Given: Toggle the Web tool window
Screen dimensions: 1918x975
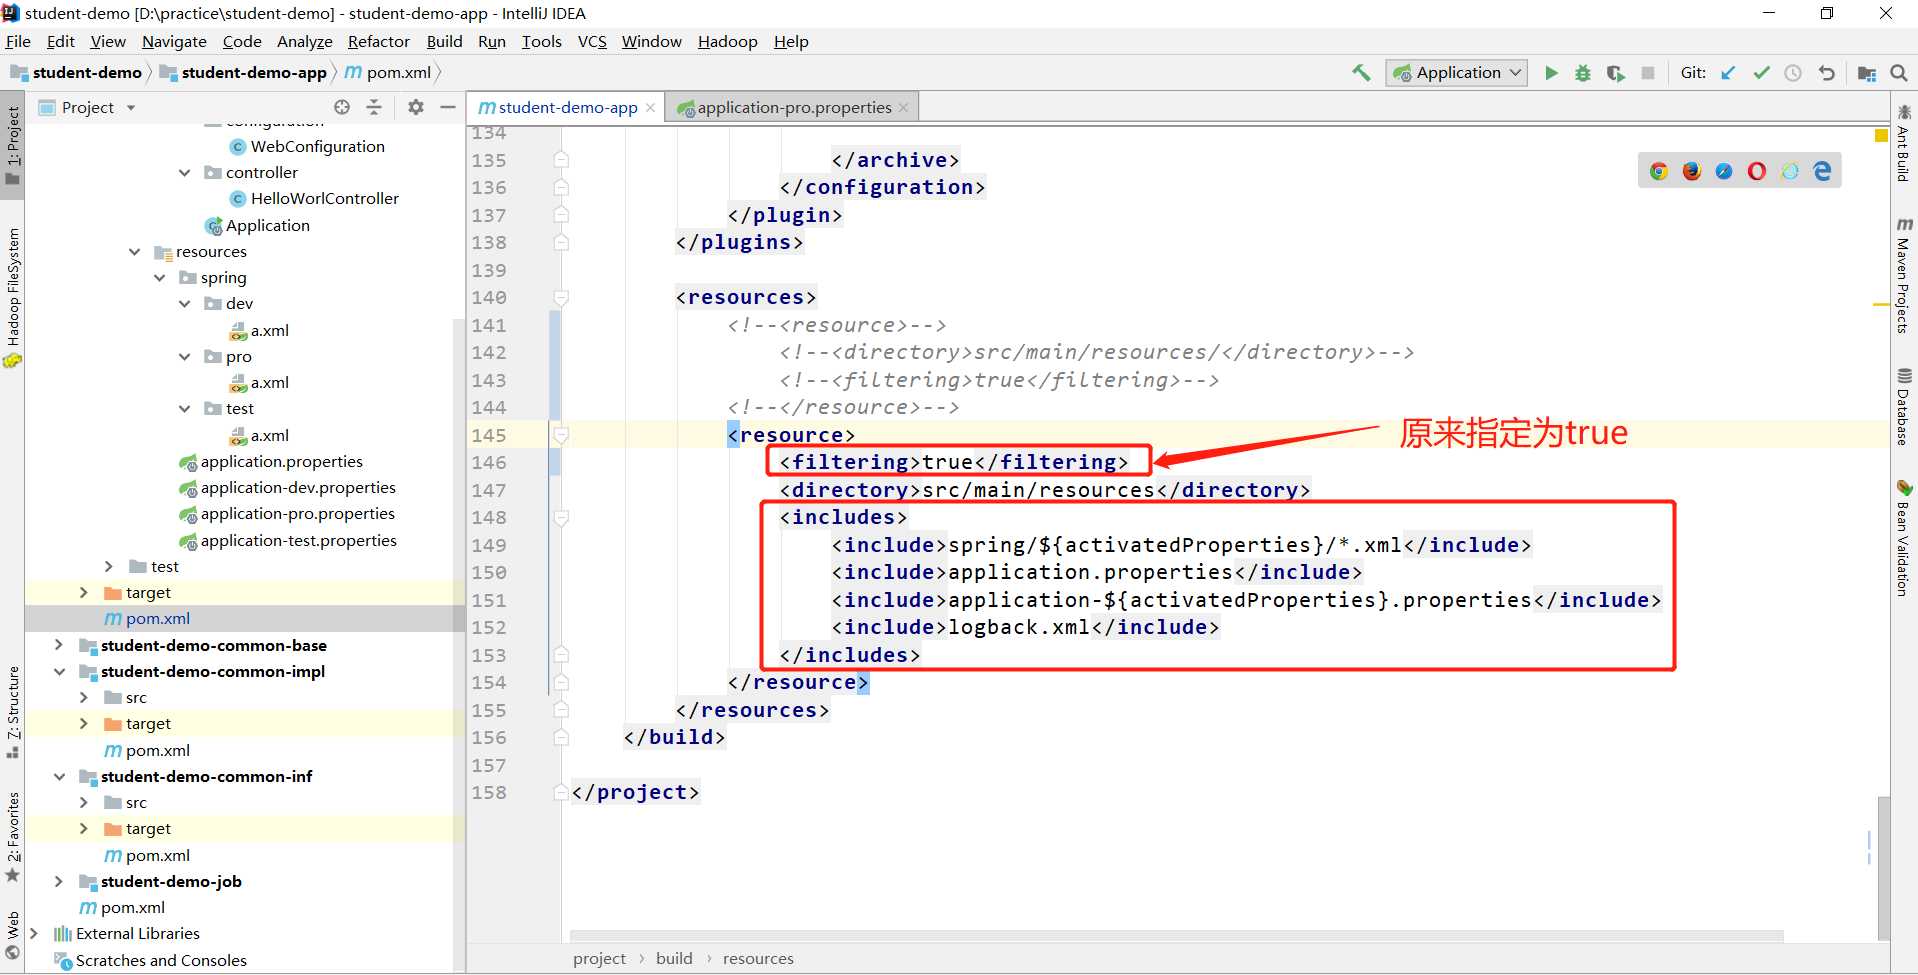Looking at the screenshot, I should 13,936.
